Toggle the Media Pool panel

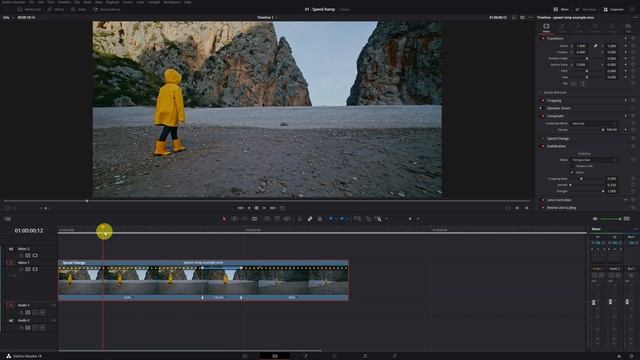[29, 9]
